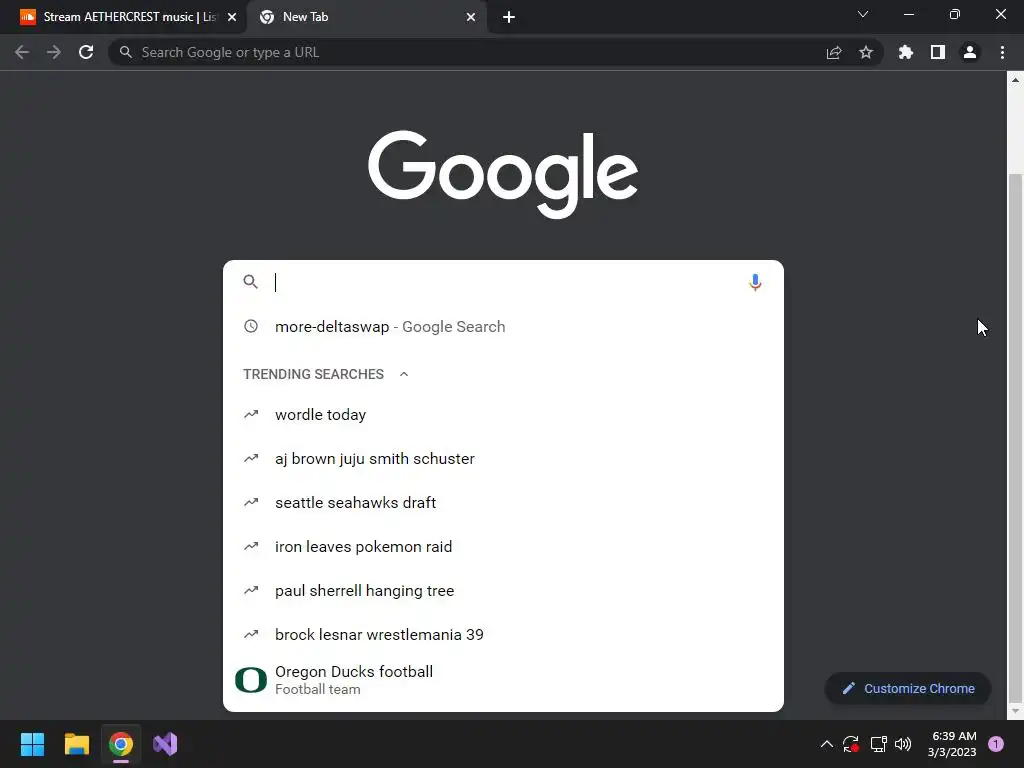
Task: Click the Oregon Ducks team logo
Action: click(x=251, y=680)
